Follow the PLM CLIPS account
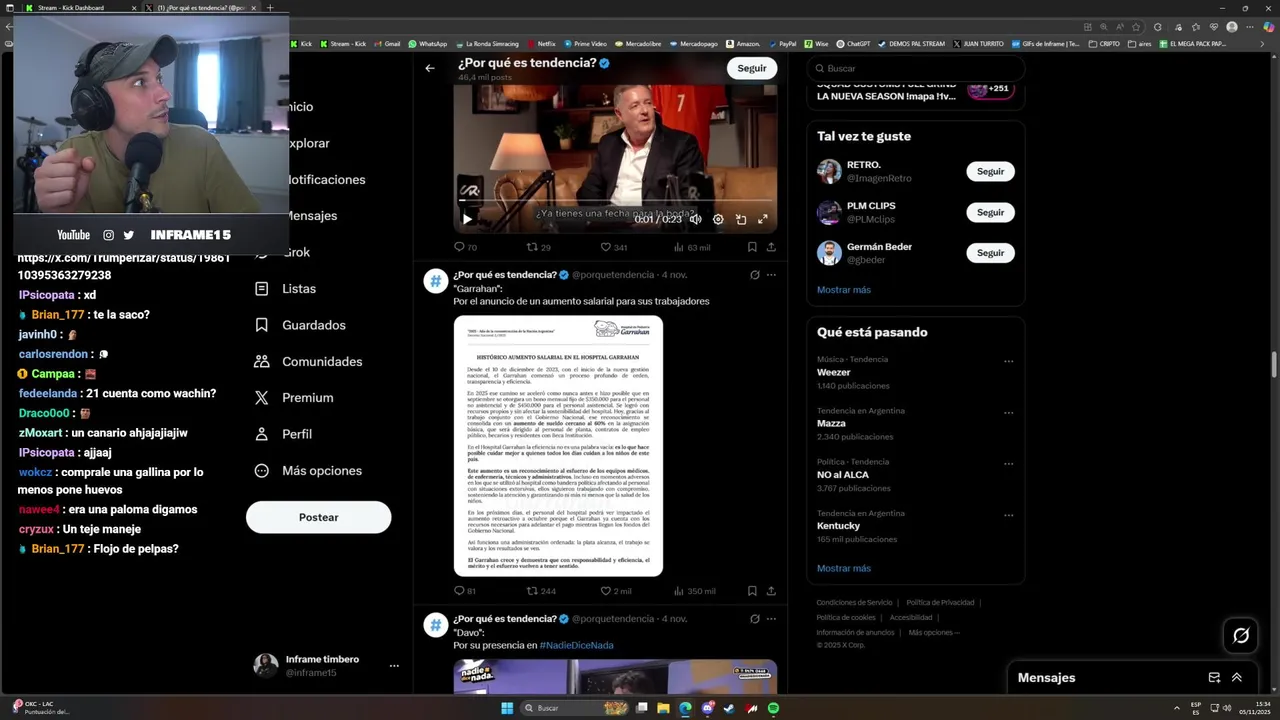The image size is (1280, 720). [x=990, y=212]
